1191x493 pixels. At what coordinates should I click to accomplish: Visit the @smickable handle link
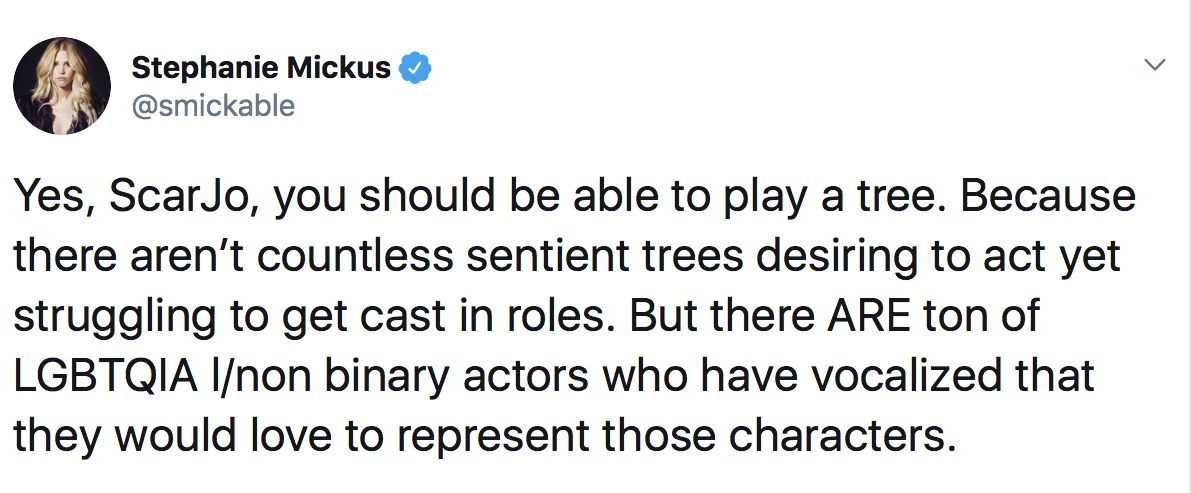[213, 106]
